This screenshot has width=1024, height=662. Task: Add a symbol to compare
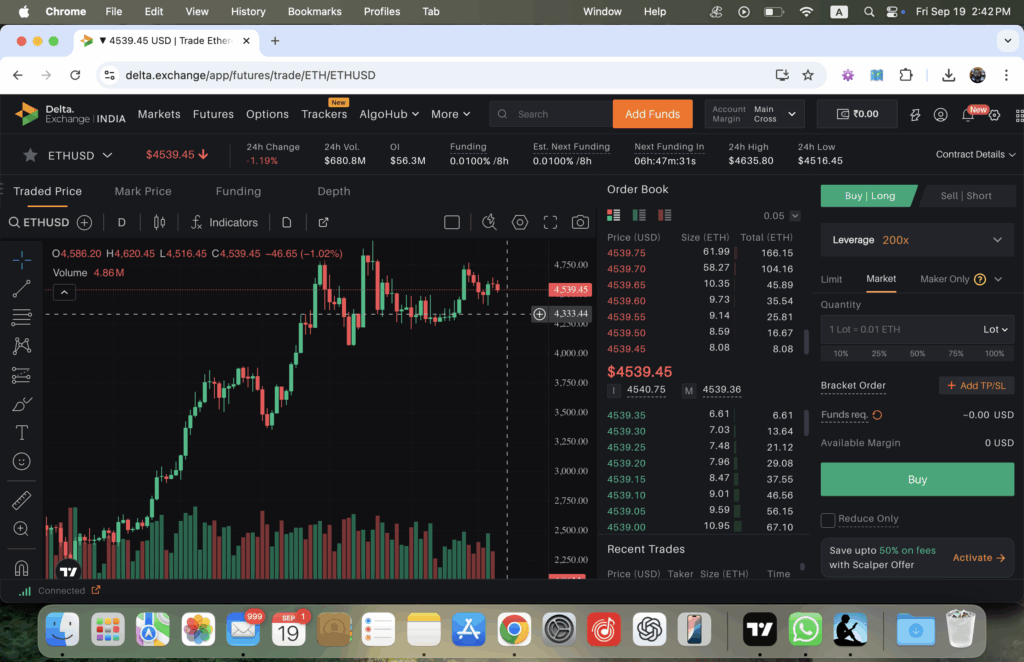84,223
